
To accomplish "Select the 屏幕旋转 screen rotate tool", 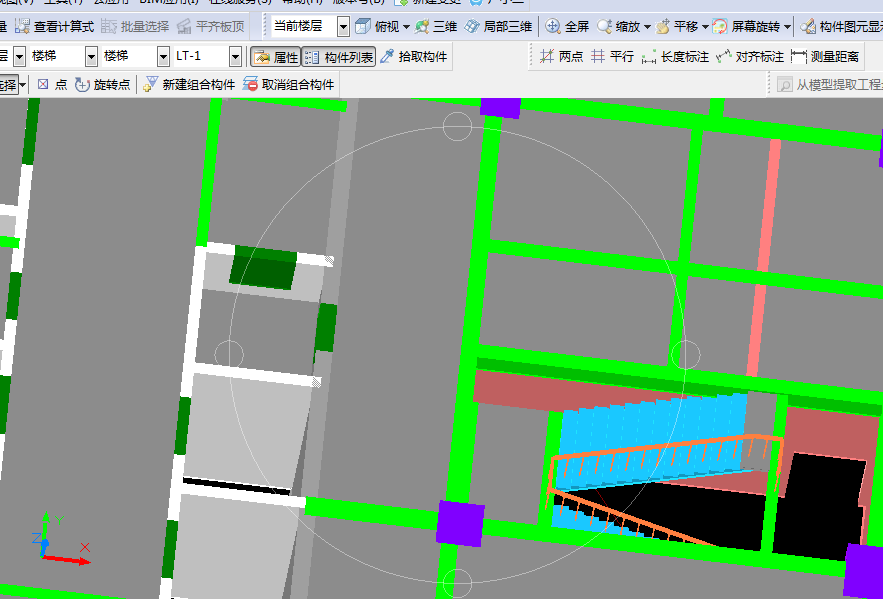I will point(746,26).
